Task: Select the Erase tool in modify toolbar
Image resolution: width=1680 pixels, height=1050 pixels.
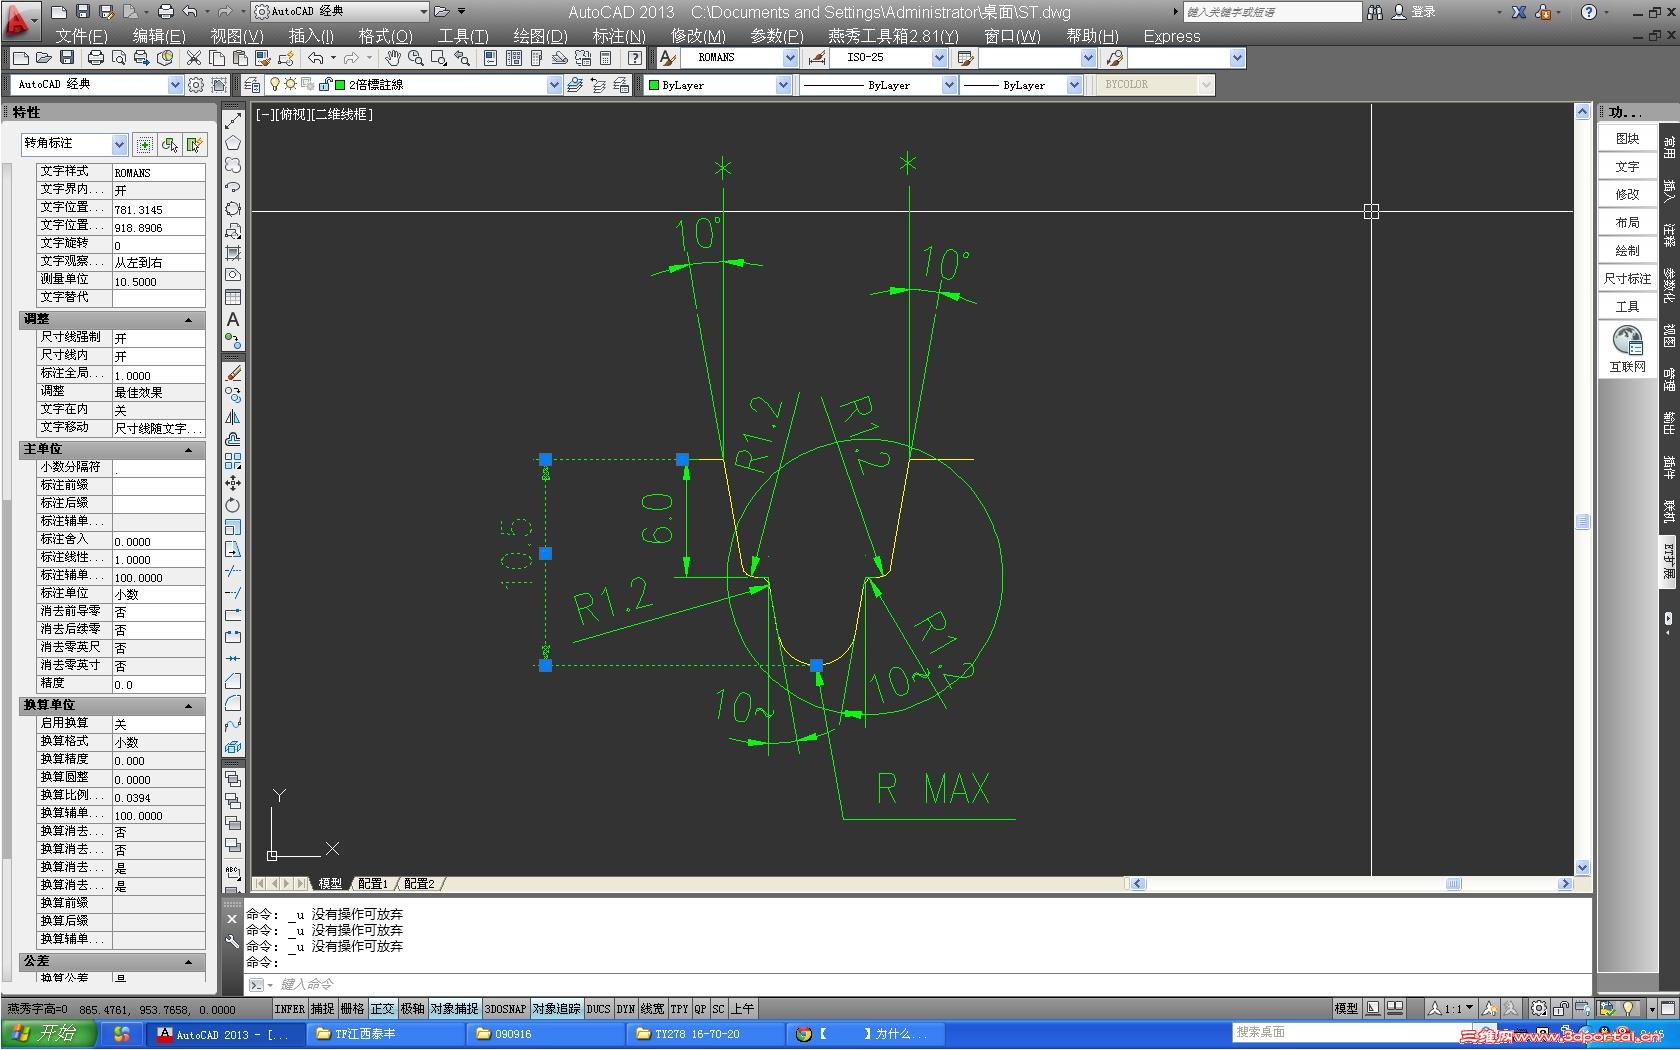Action: click(x=233, y=373)
